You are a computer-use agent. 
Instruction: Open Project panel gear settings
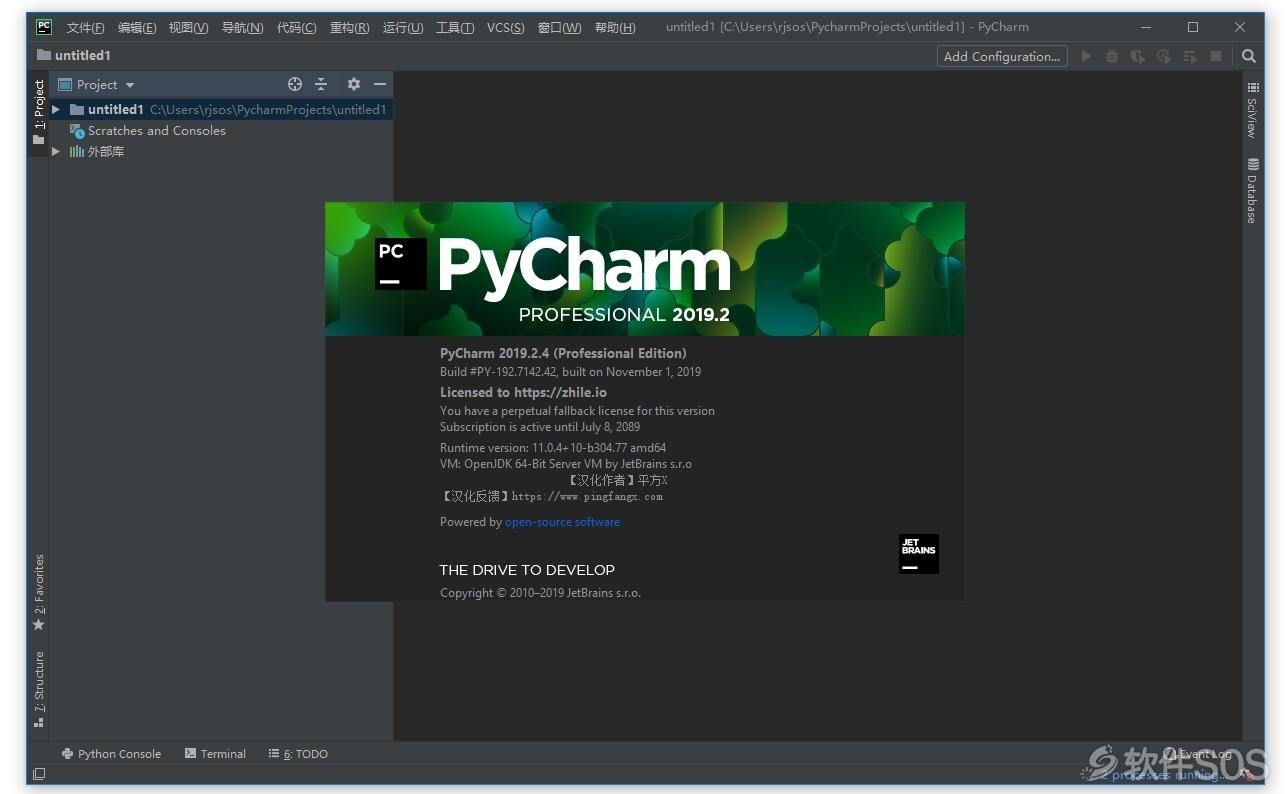click(x=353, y=85)
